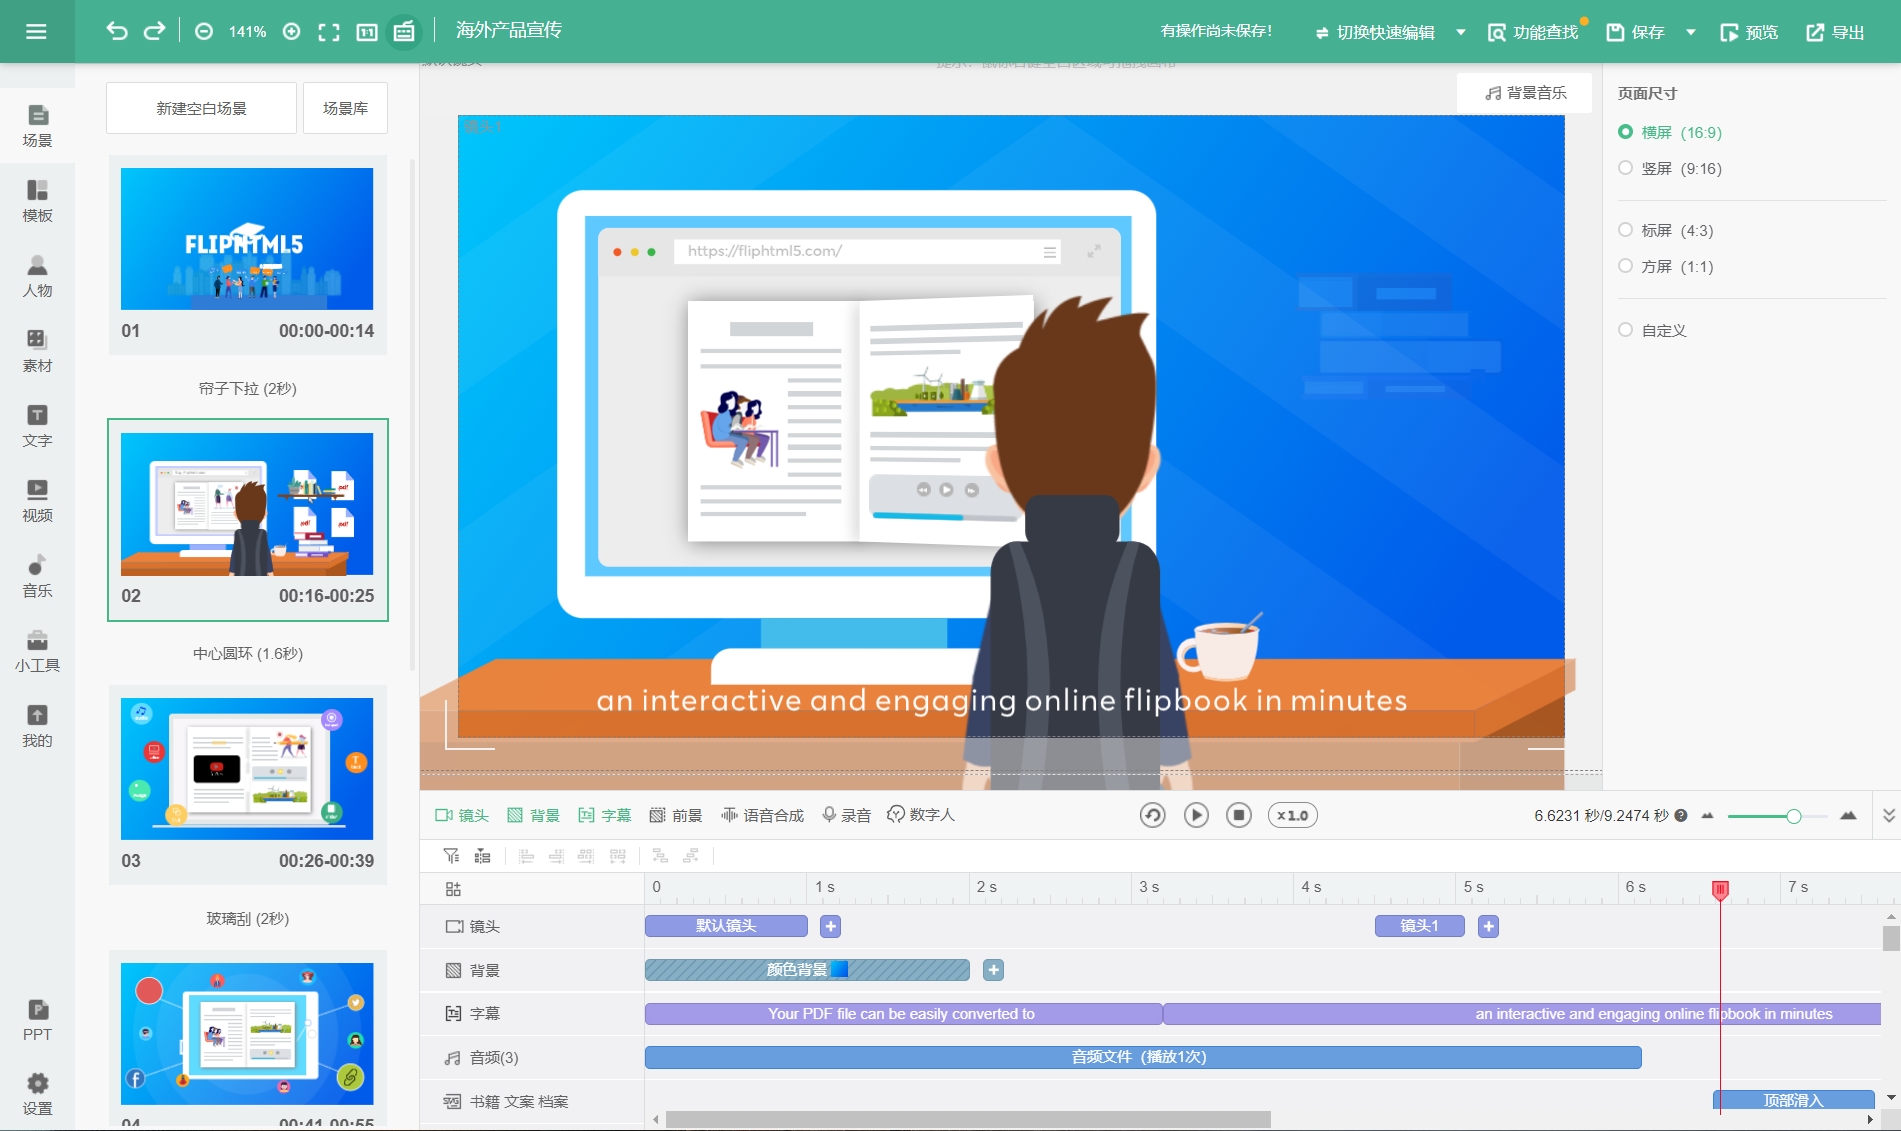Collapse the timeline panel with chevrons
1901x1131 pixels.
(1889, 815)
